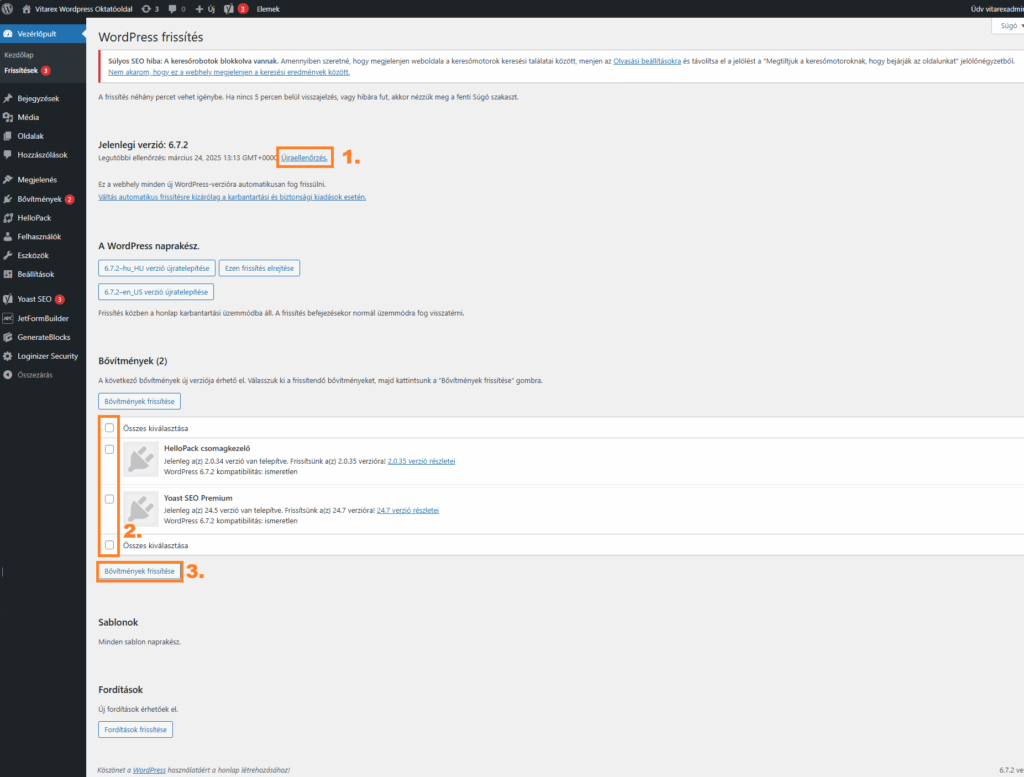Check the Yoast SEO Premium plugin checkbox
Viewport: 1024px width, 777px height.
pyautogui.click(x=109, y=498)
